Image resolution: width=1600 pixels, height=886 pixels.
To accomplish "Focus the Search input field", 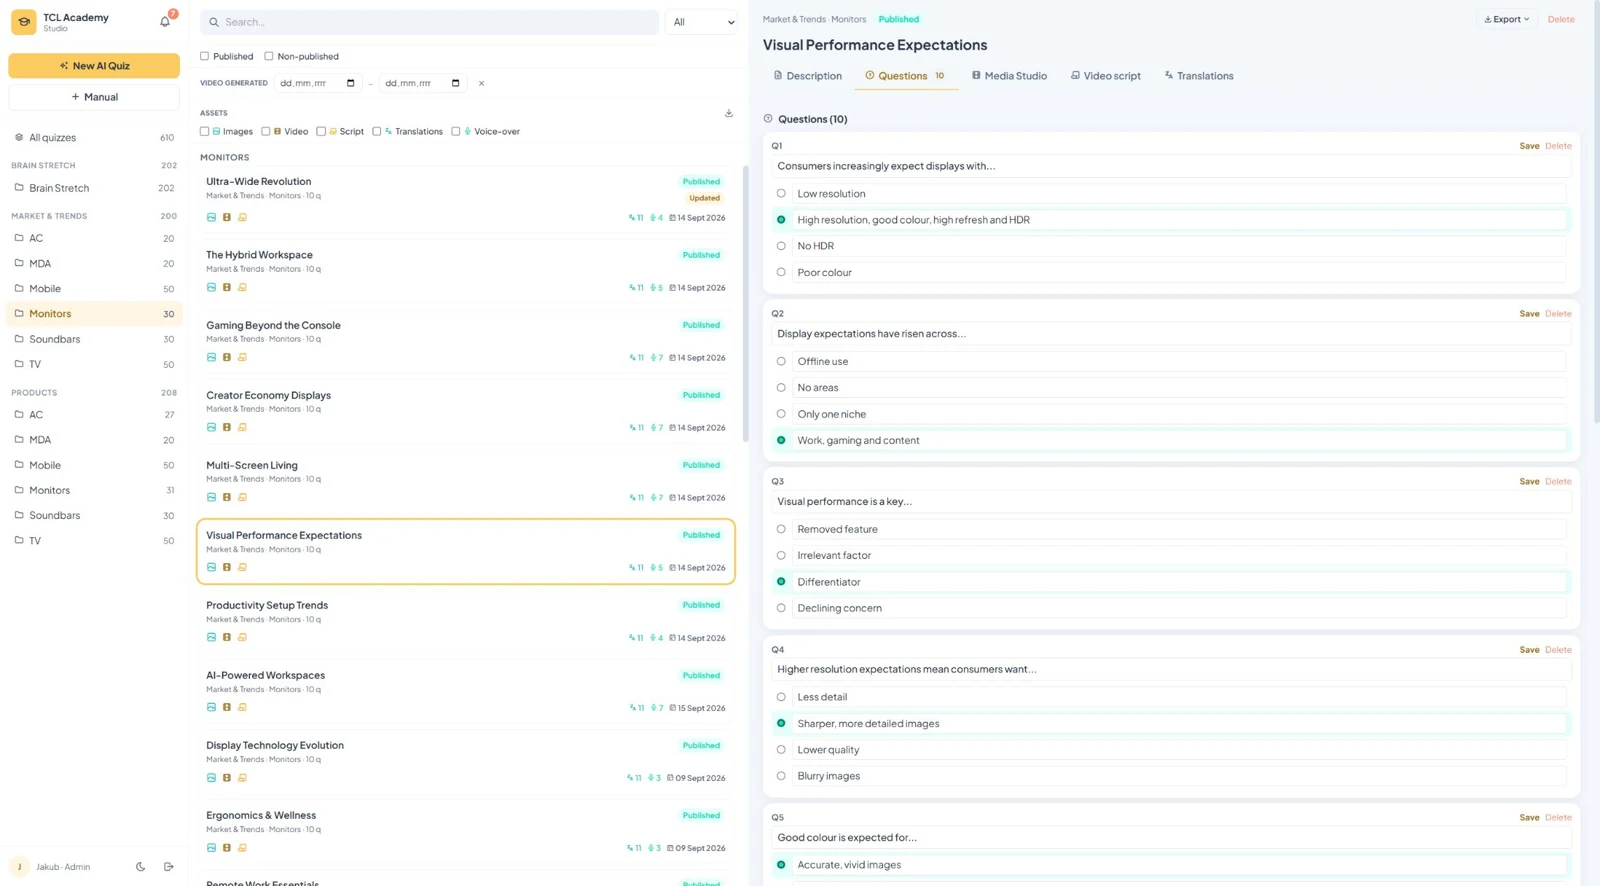I will 429,22.
